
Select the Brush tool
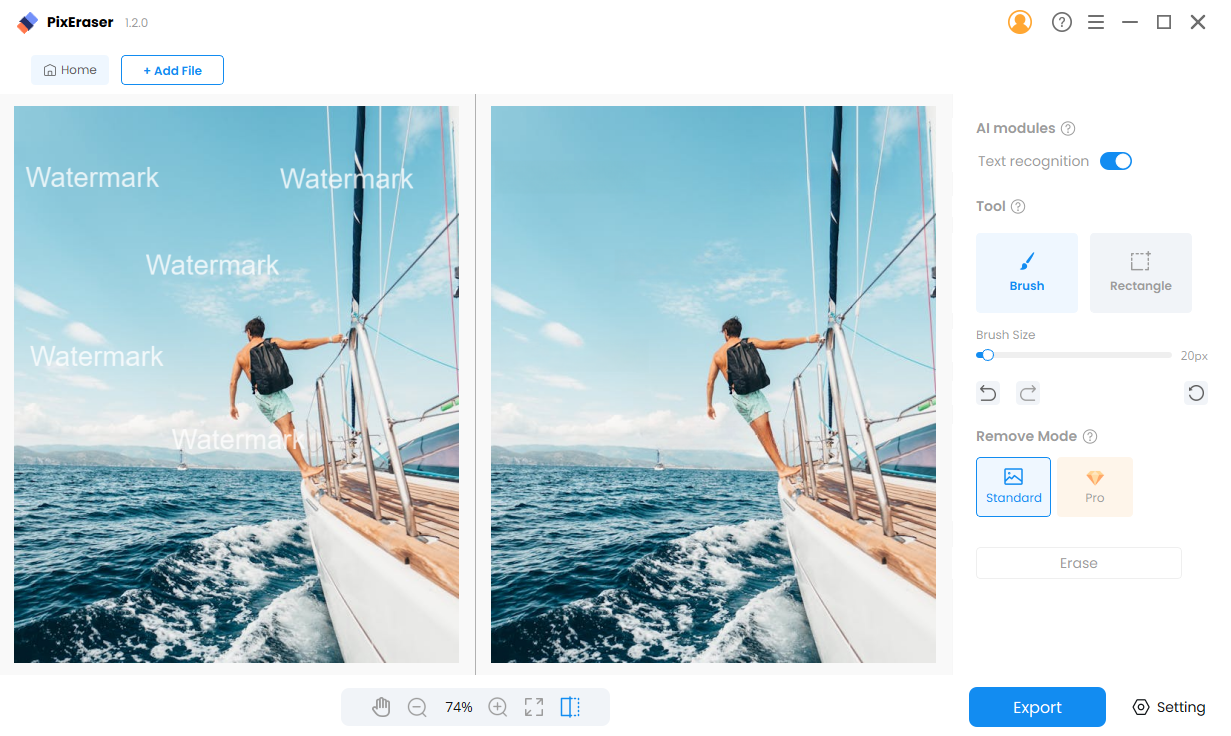(1027, 273)
